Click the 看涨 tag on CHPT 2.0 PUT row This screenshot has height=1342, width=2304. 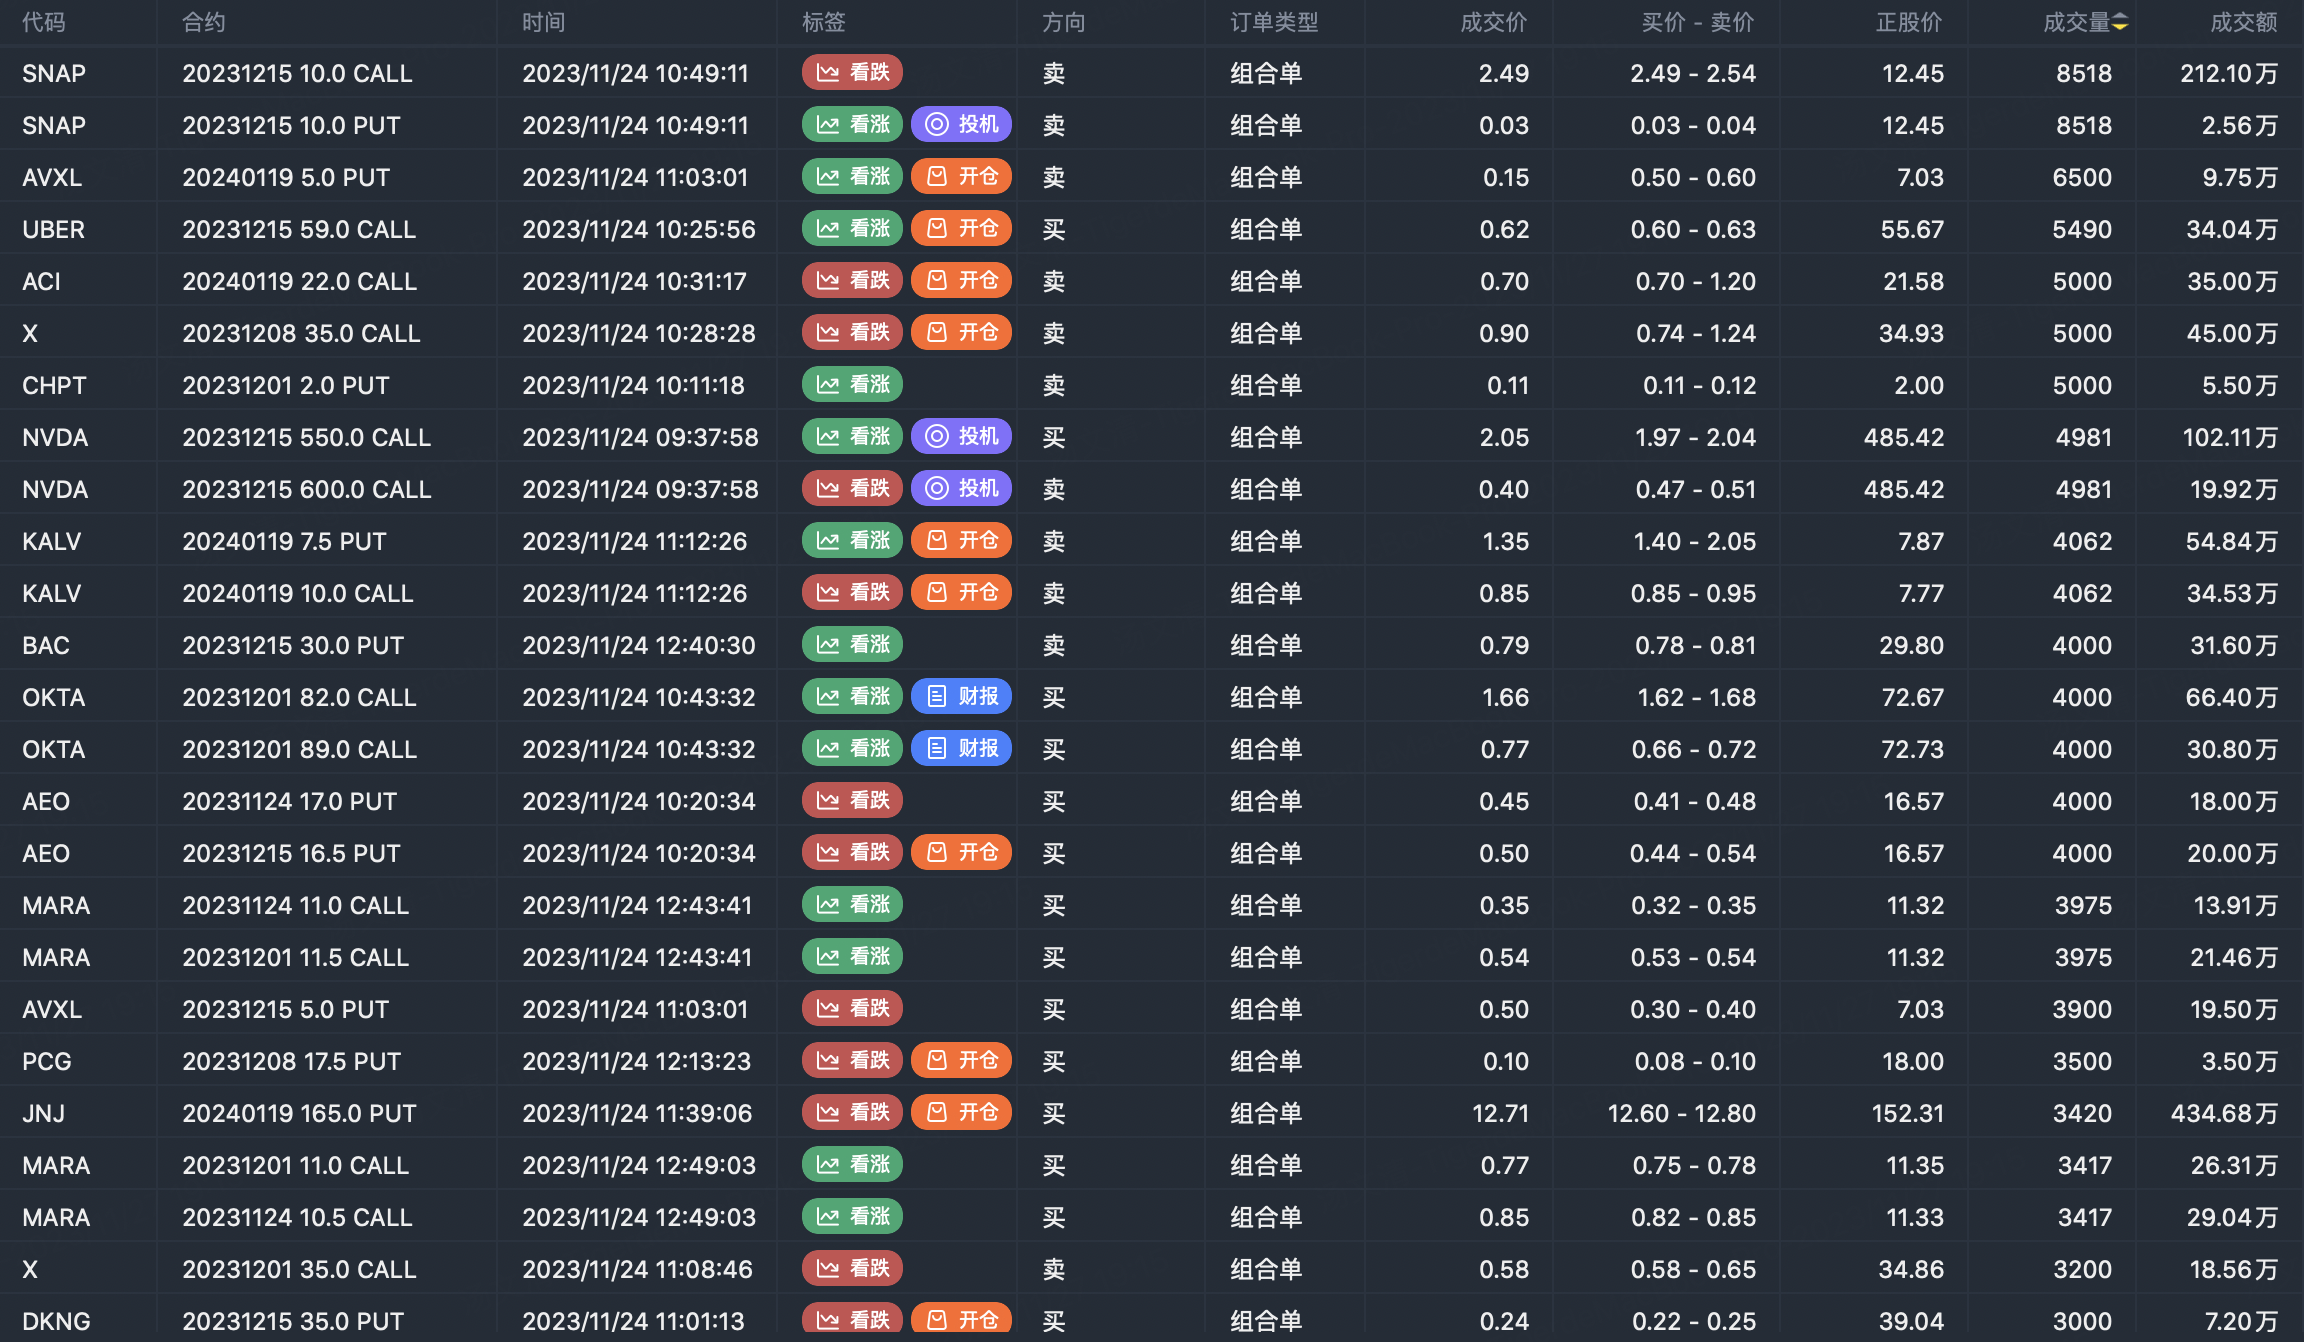852,385
